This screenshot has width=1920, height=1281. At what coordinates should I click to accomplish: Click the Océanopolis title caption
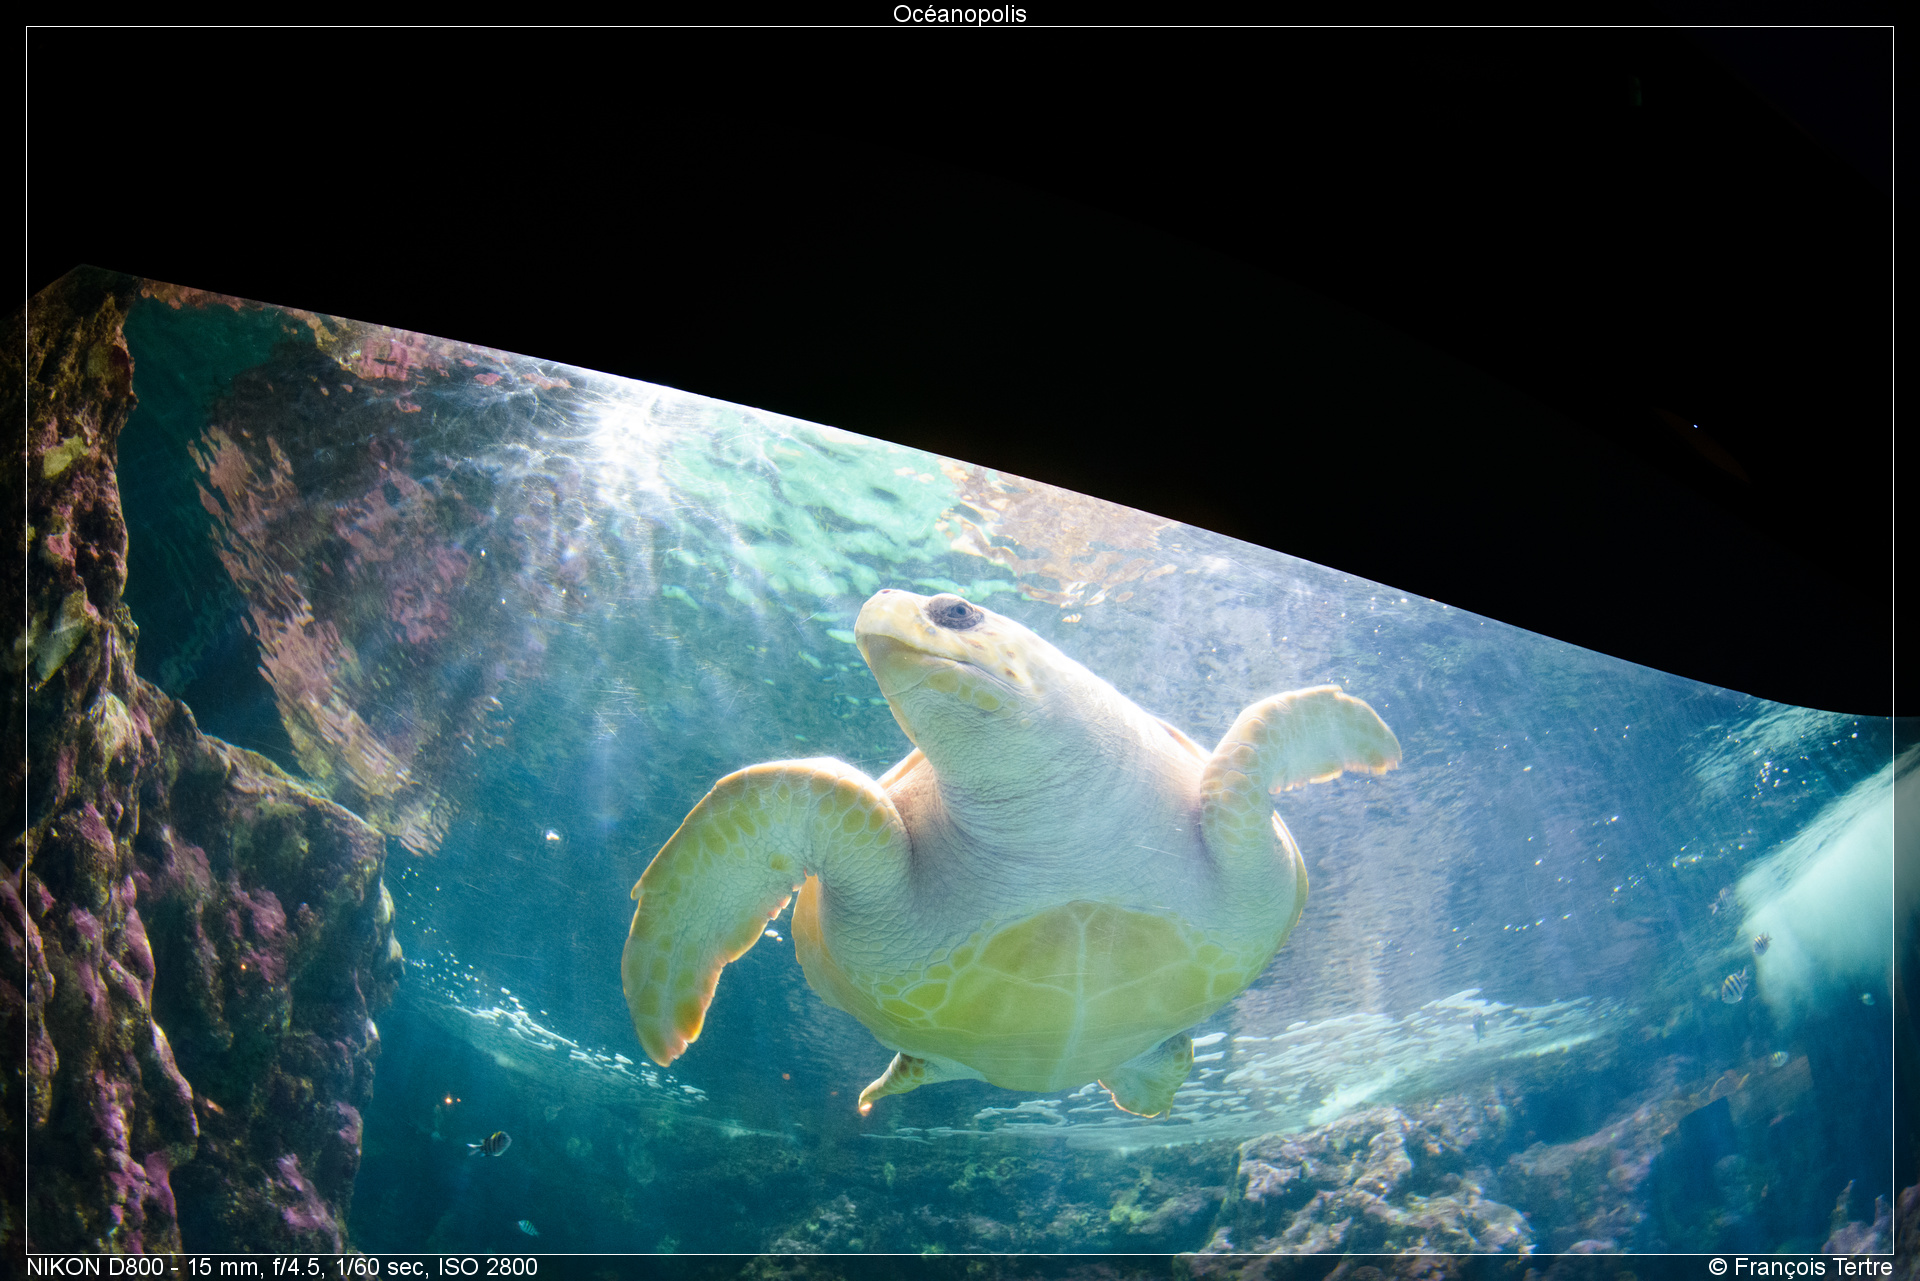959,14
